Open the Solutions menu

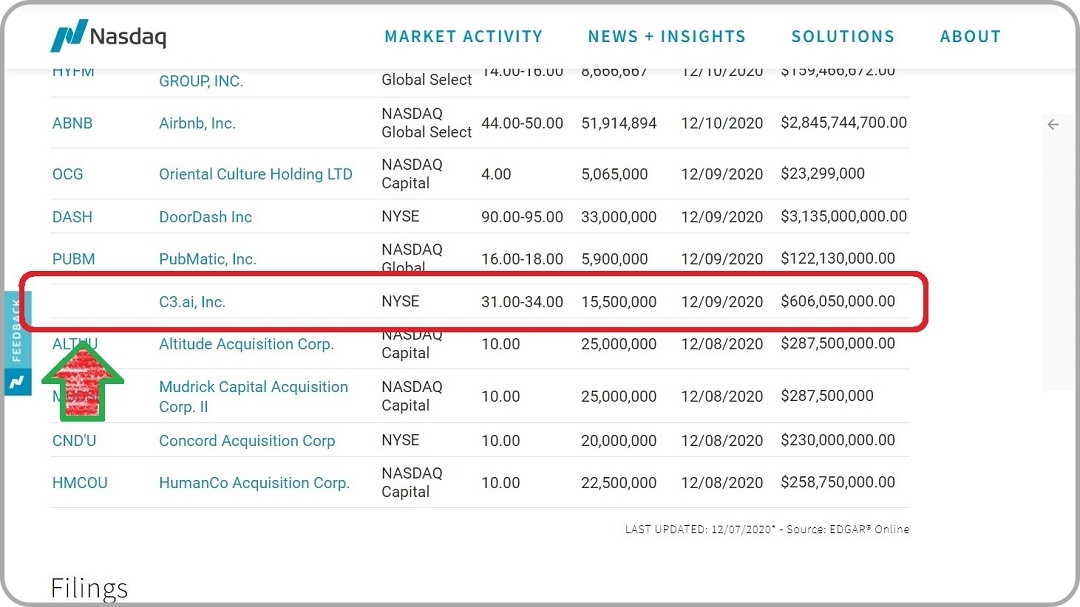pyautogui.click(x=843, y=36)
